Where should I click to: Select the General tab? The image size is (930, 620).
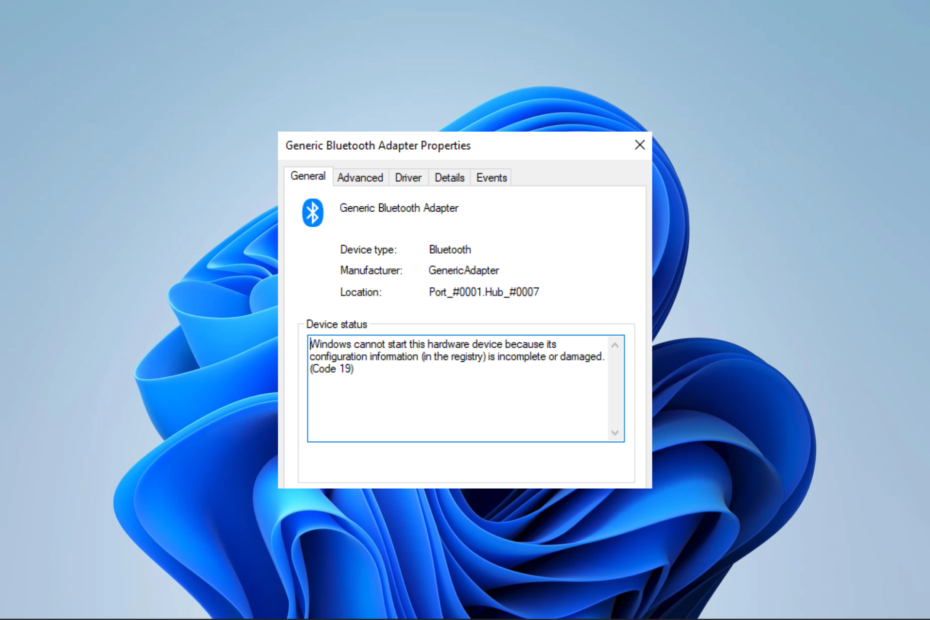coord(307,176)
